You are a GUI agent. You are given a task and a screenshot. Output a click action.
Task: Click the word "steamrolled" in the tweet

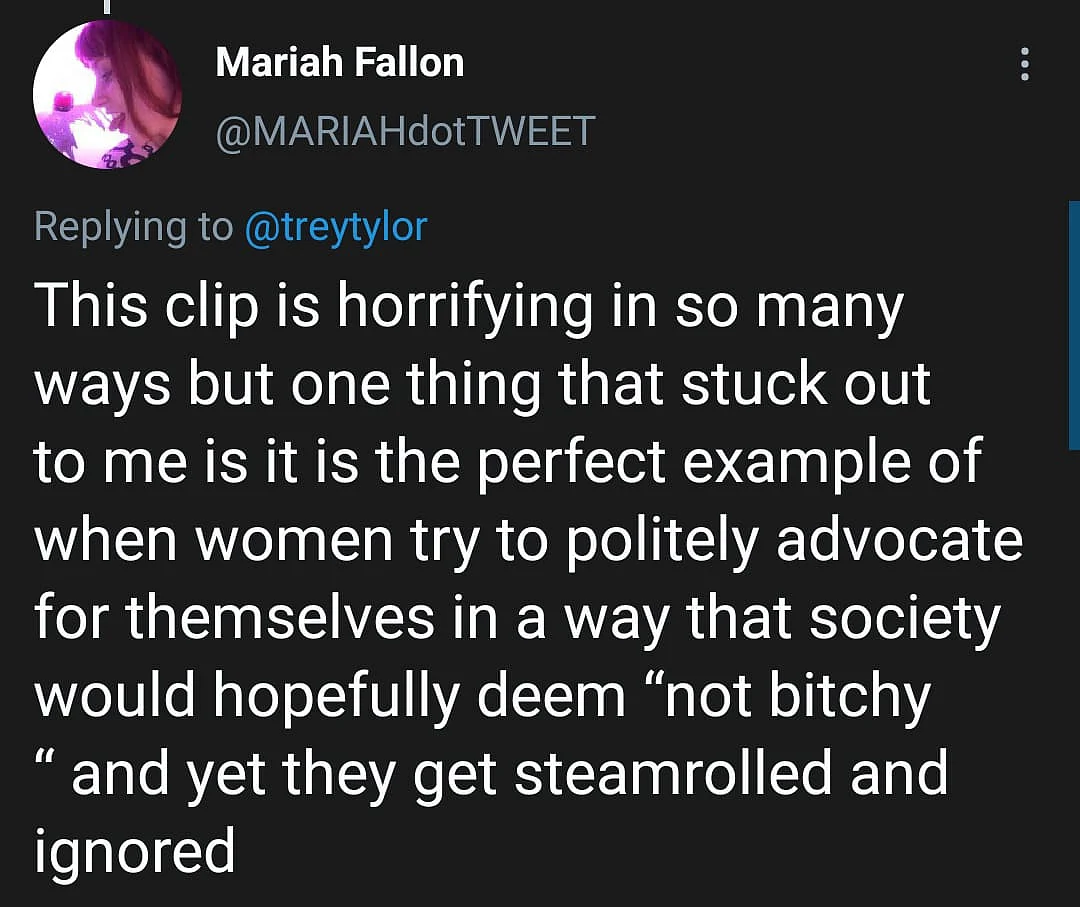(673, 773)
